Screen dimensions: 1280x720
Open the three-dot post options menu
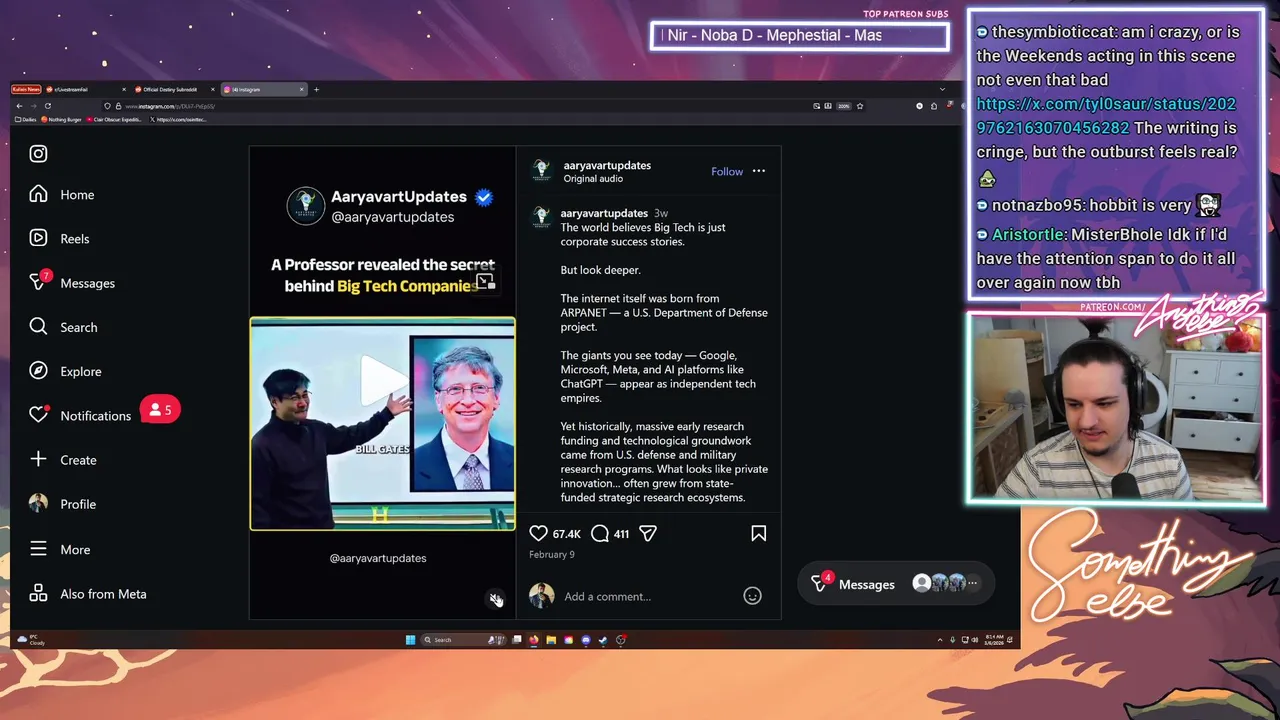tap(759, 171)
